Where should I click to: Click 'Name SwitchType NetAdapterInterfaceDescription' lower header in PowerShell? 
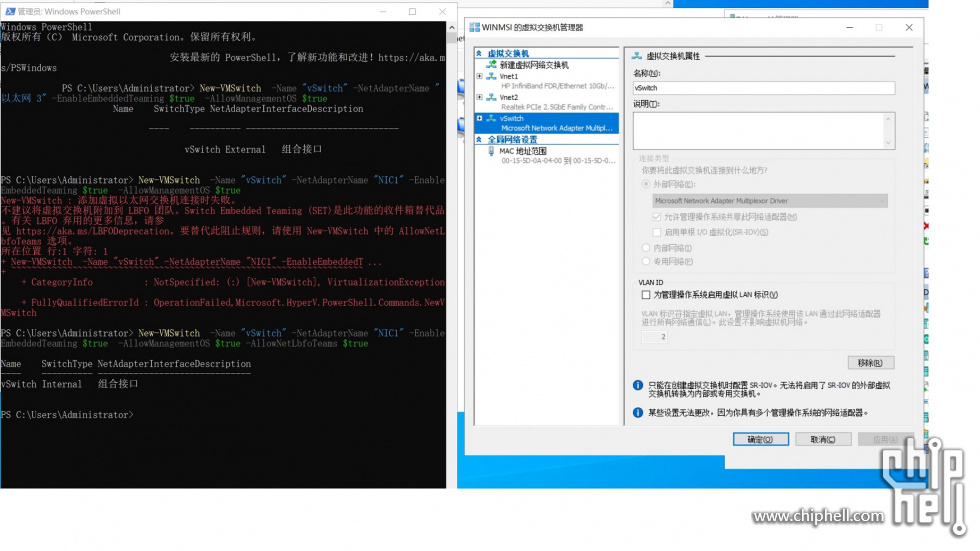(x=126, y=364)
